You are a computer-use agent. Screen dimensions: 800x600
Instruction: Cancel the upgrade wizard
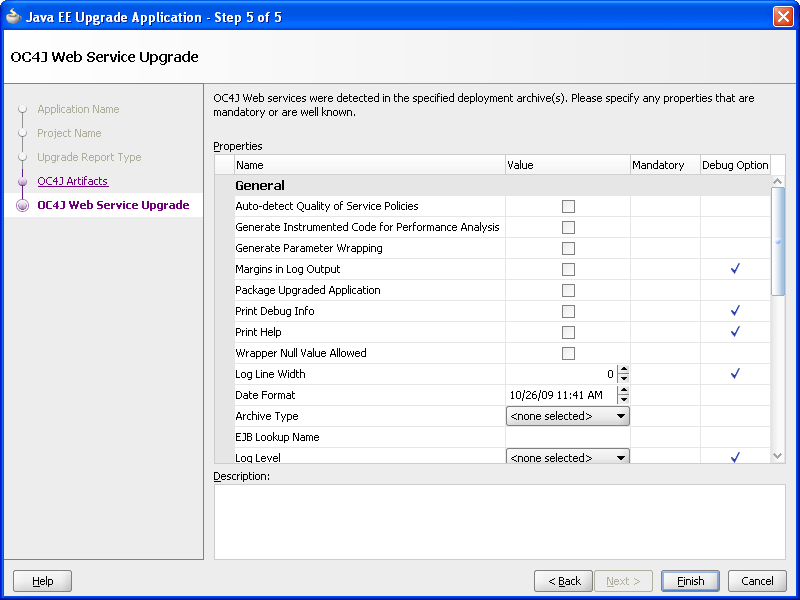[757, 581]
